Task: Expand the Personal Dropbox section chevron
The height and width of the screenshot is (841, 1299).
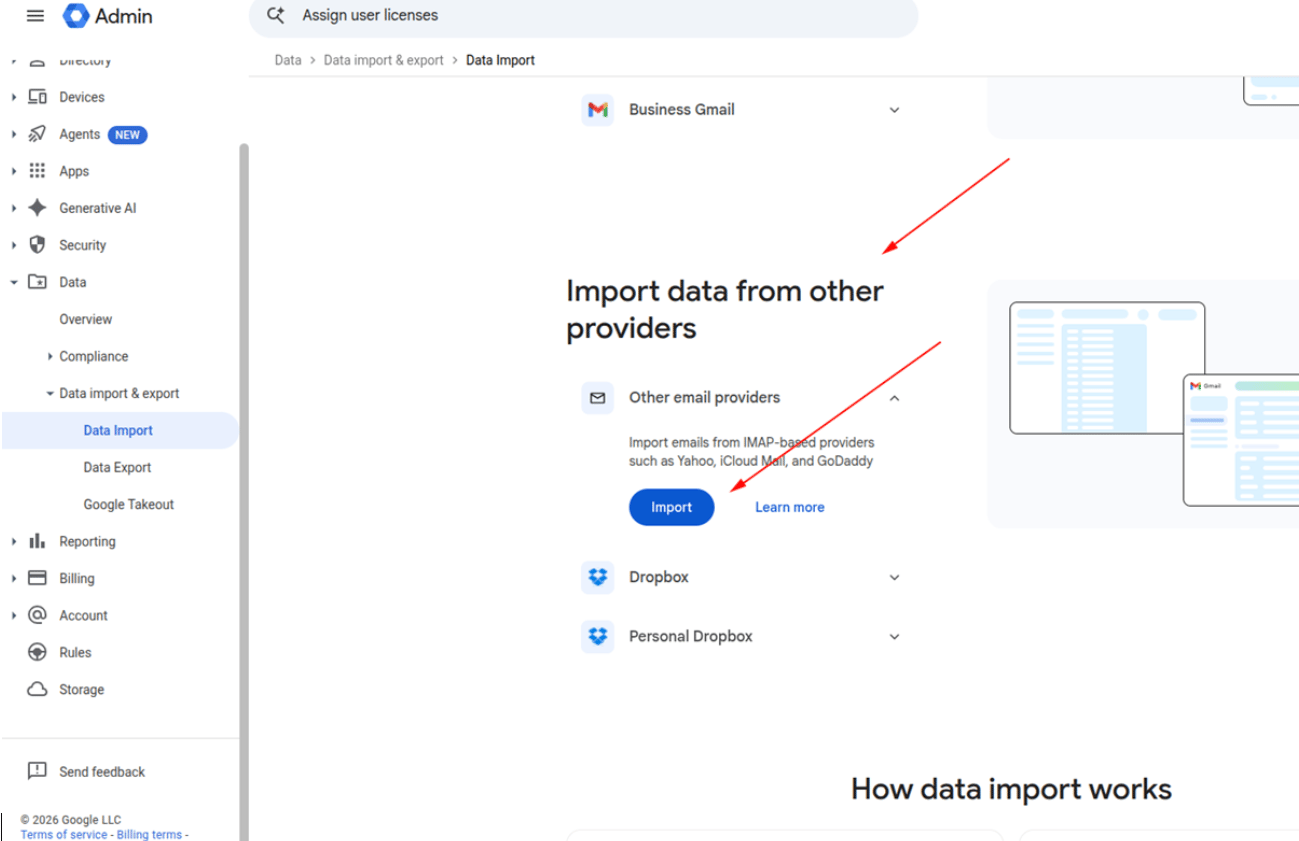Action: pos(894,636)
